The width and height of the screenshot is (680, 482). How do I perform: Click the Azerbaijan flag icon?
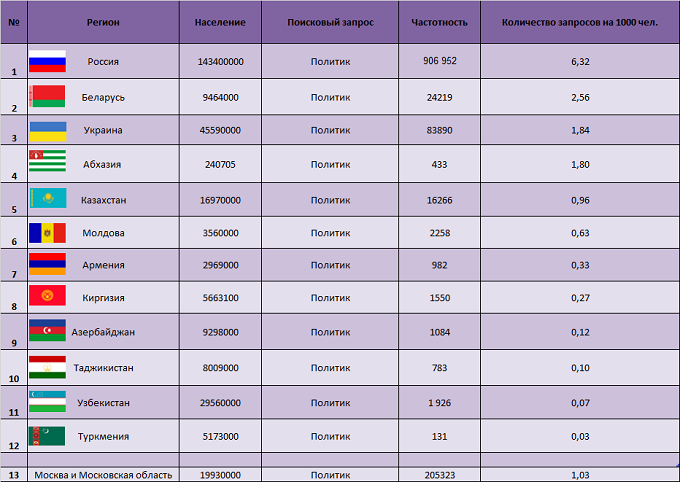pos(47,330)
